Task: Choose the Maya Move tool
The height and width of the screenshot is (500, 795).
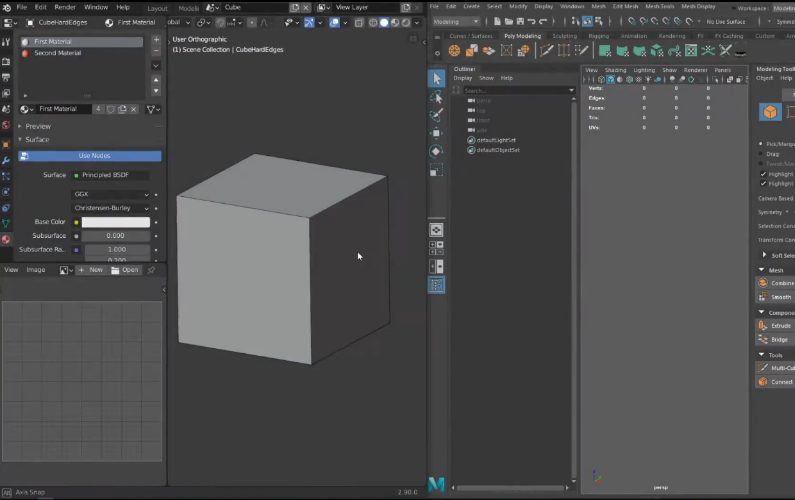Action: tap(436, 133)
